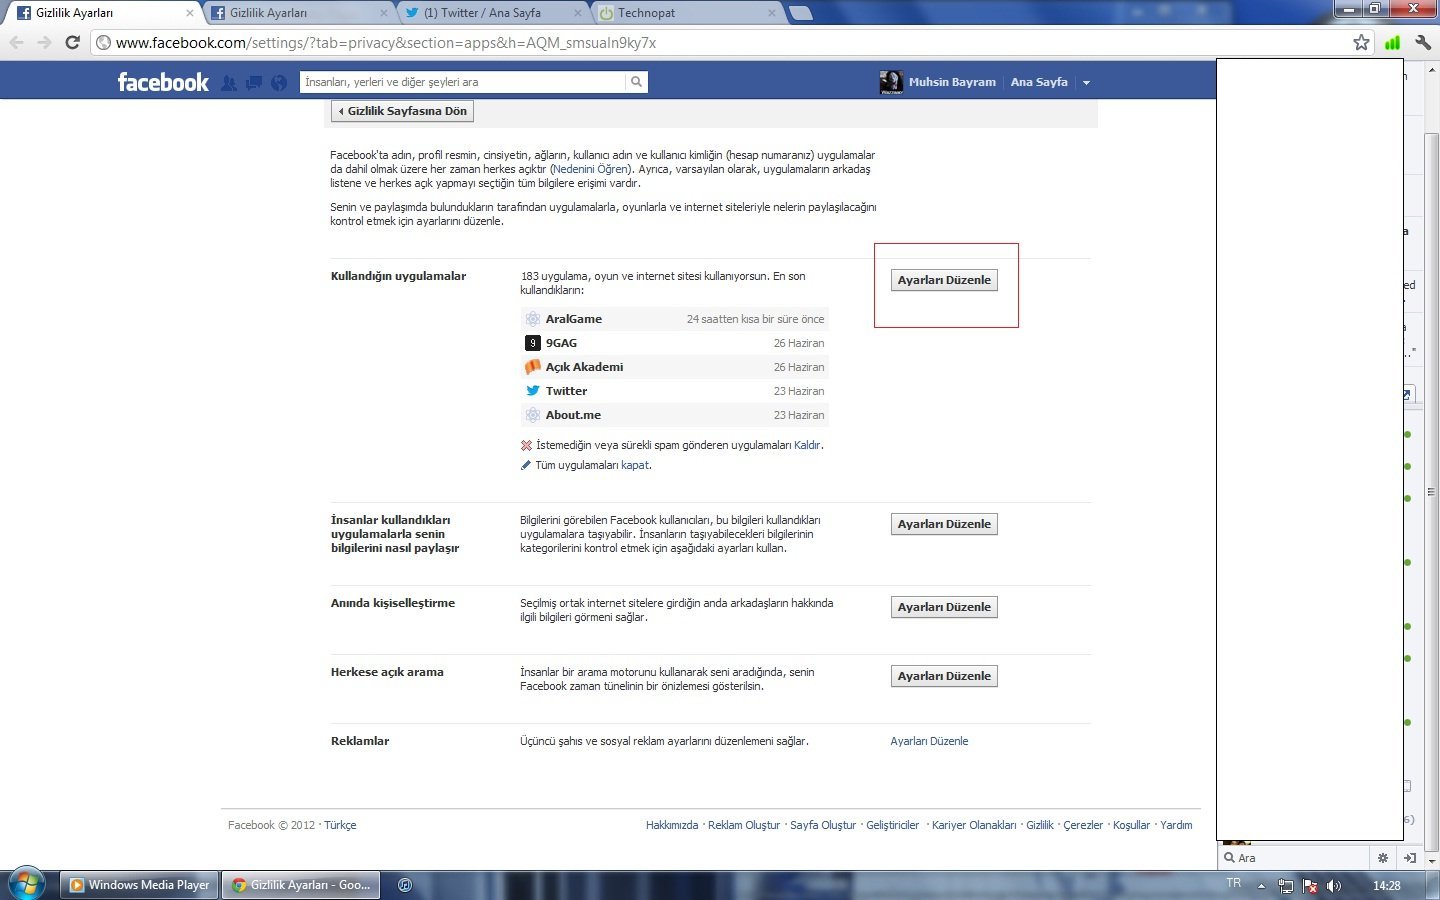The width and height of the screenshot is (1440, 900).
Task: Open a new browser tab
Action: 800,13
